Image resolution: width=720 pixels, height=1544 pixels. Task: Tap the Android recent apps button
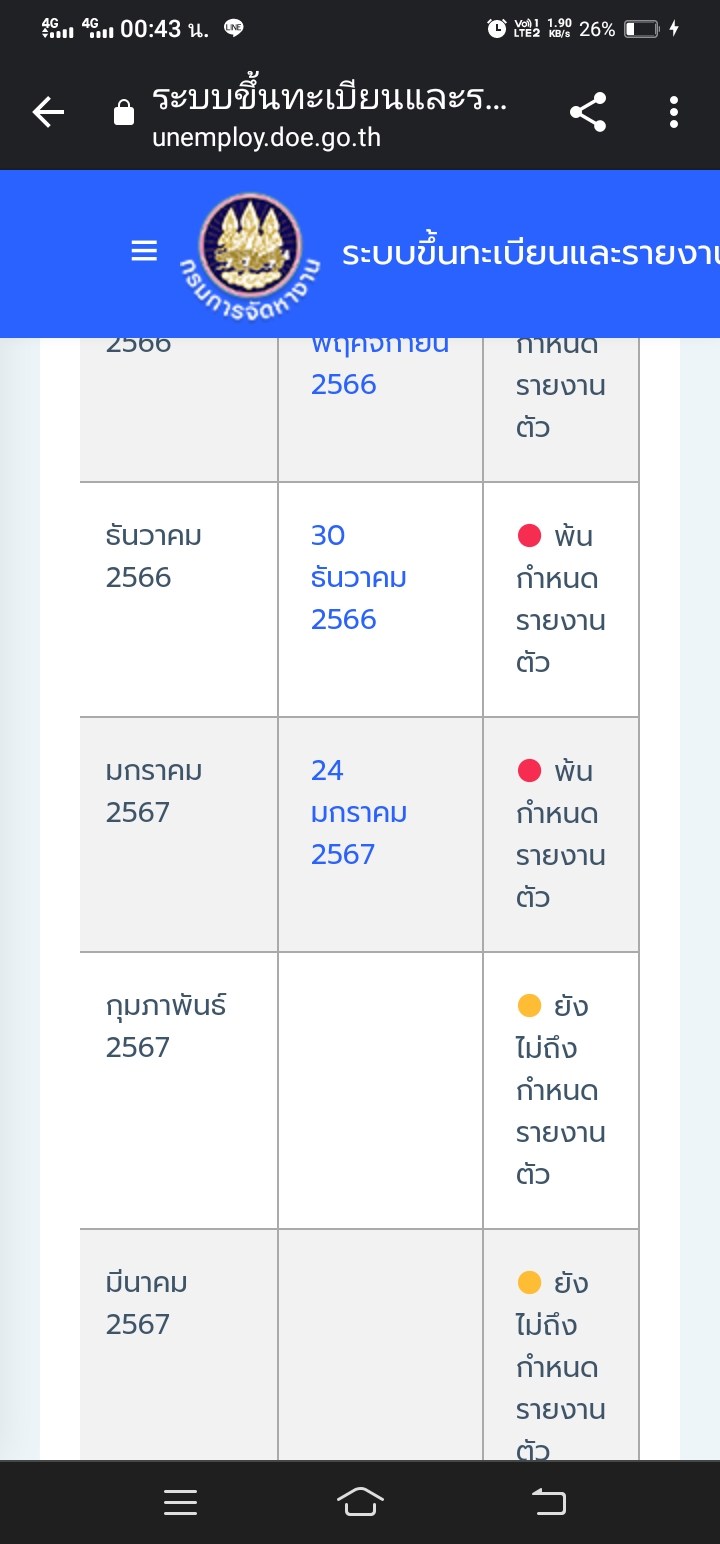[180, 1502]
